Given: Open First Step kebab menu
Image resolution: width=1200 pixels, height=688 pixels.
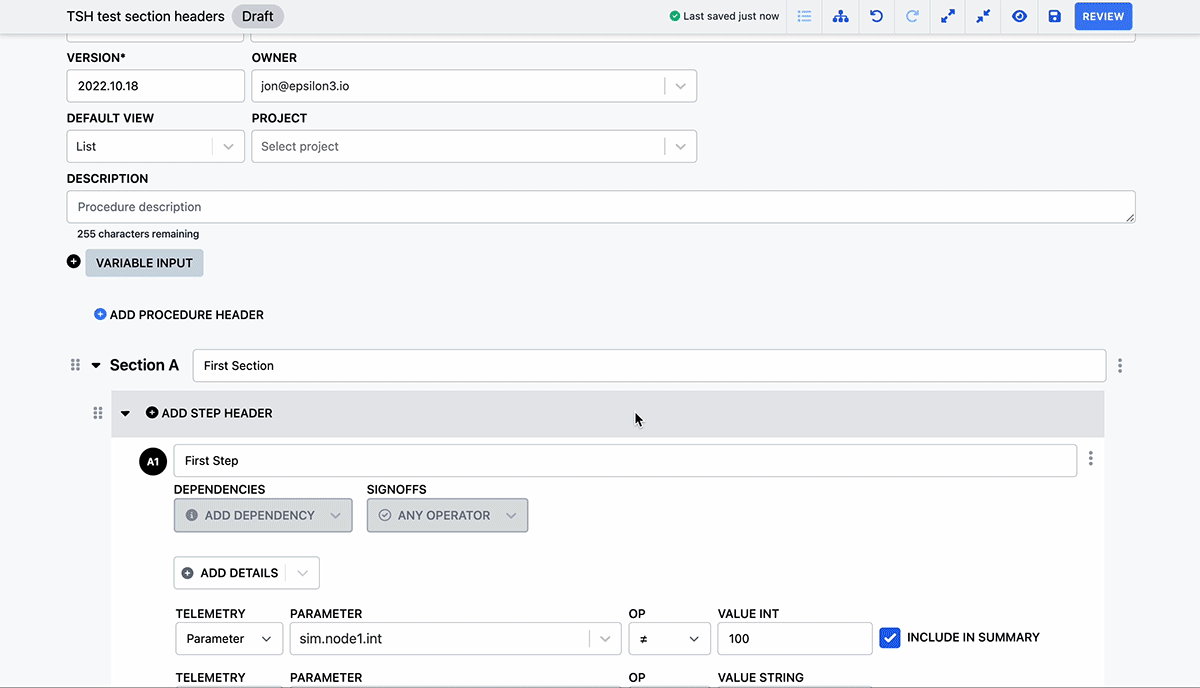Looking at the screenshot, I should pyautogui.click(x=1090, y=458).
